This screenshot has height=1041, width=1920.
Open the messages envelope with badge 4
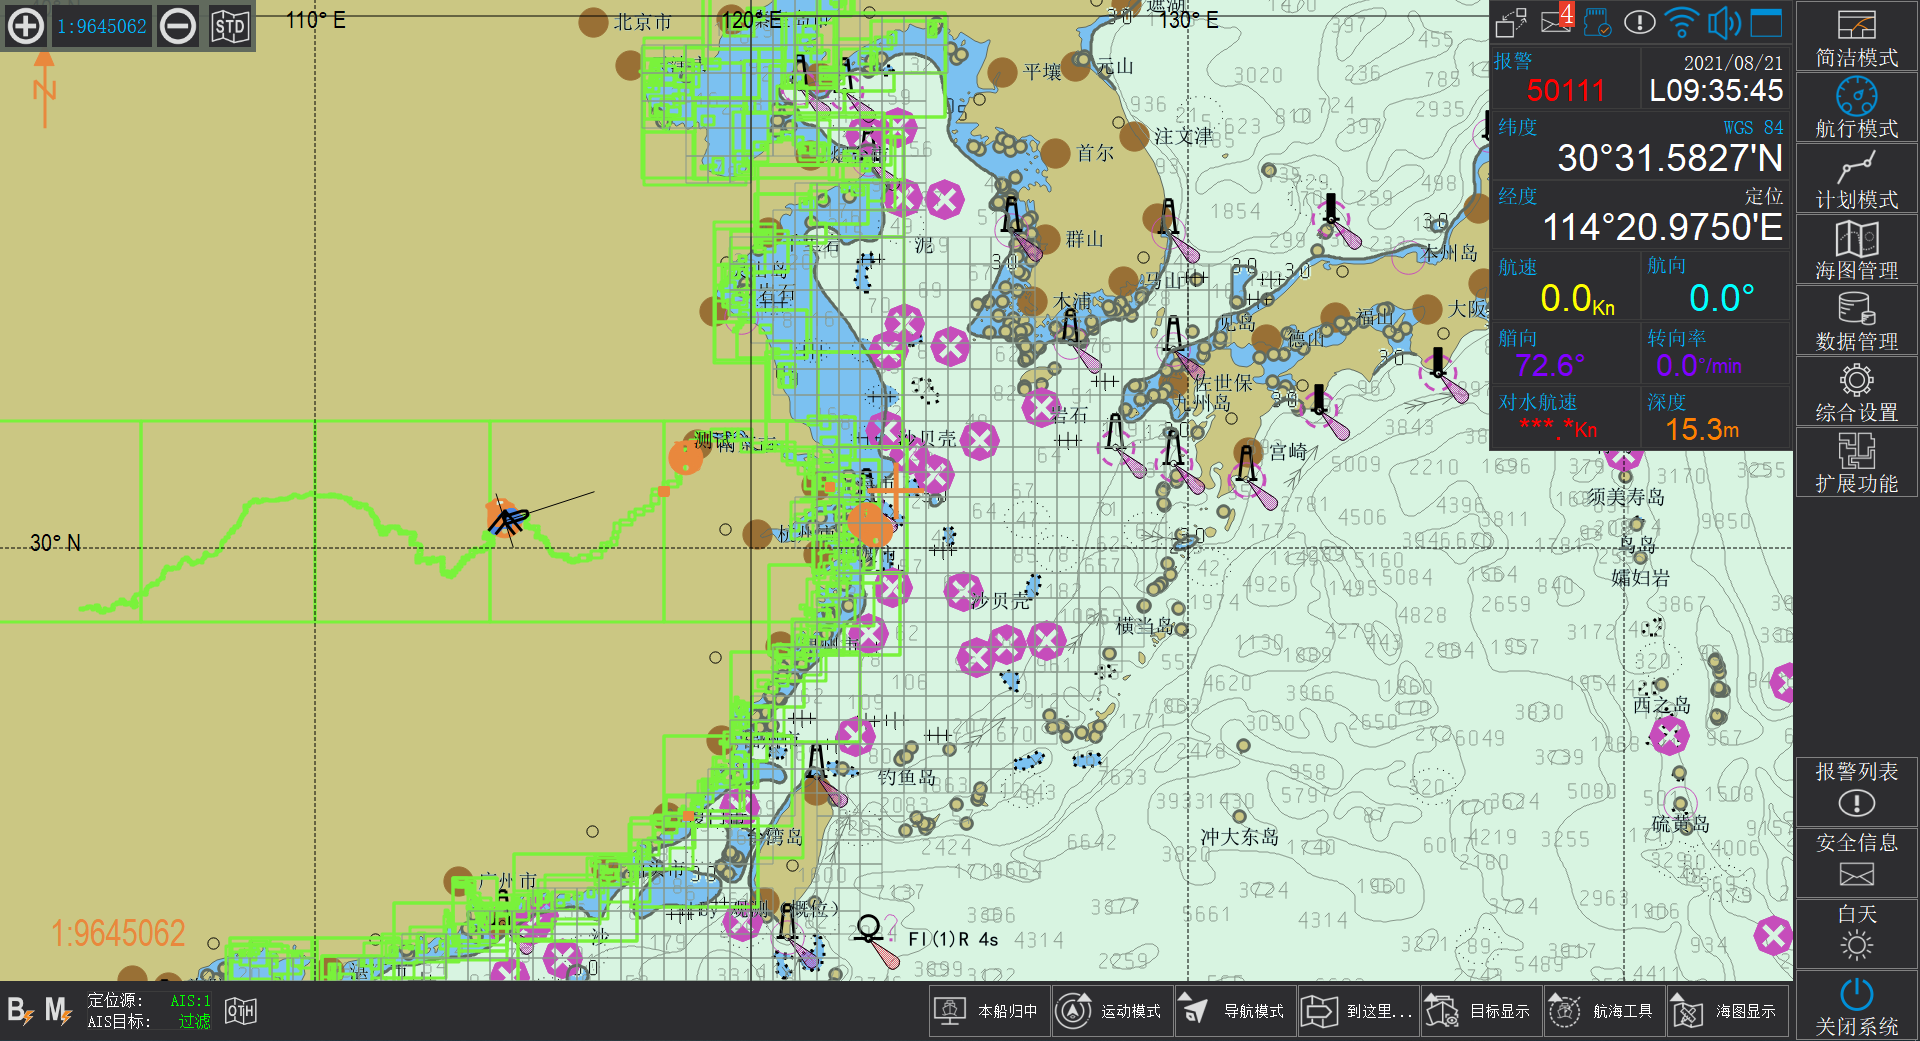tap(1557, 20)
